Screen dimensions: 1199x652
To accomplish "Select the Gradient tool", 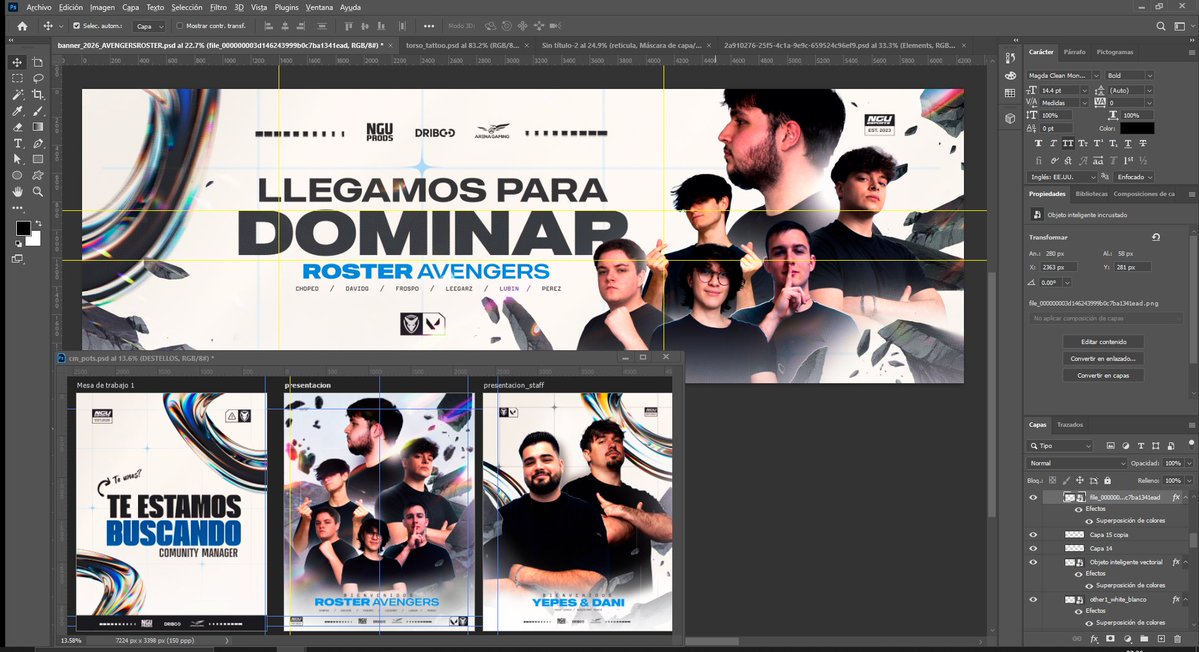I will point(37,127).
